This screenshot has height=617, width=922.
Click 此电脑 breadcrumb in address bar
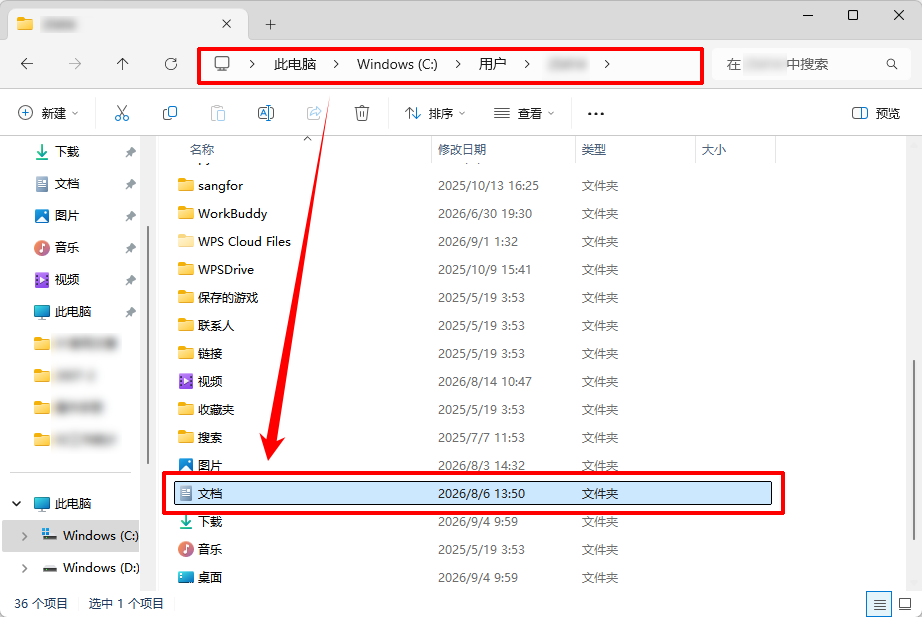point(295,64)
